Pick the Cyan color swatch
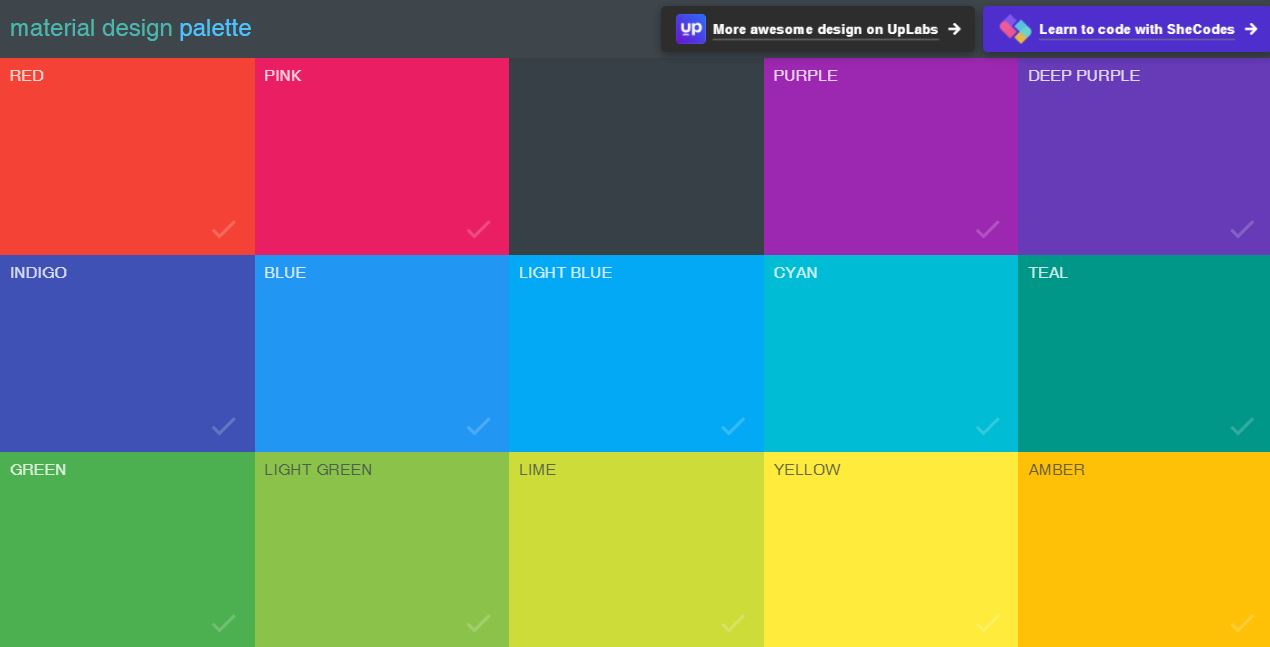 tap(890, 353)
